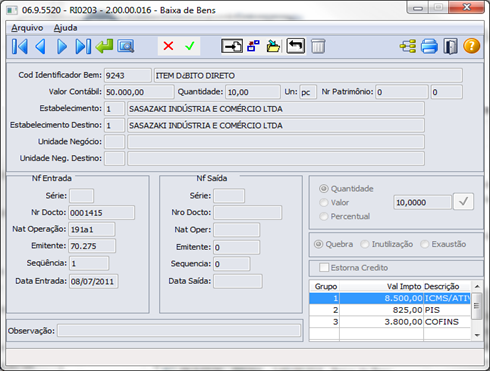
Task: Open the Arquivo menu
Action: (27, 28)
